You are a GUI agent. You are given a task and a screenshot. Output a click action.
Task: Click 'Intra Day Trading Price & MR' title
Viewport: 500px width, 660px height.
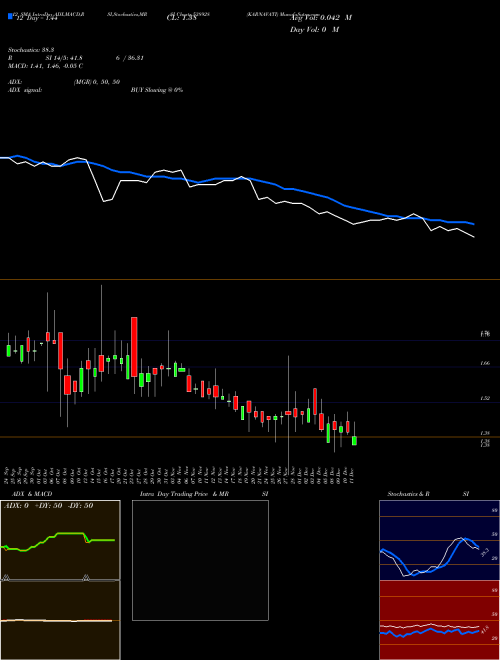click(184, 494)
